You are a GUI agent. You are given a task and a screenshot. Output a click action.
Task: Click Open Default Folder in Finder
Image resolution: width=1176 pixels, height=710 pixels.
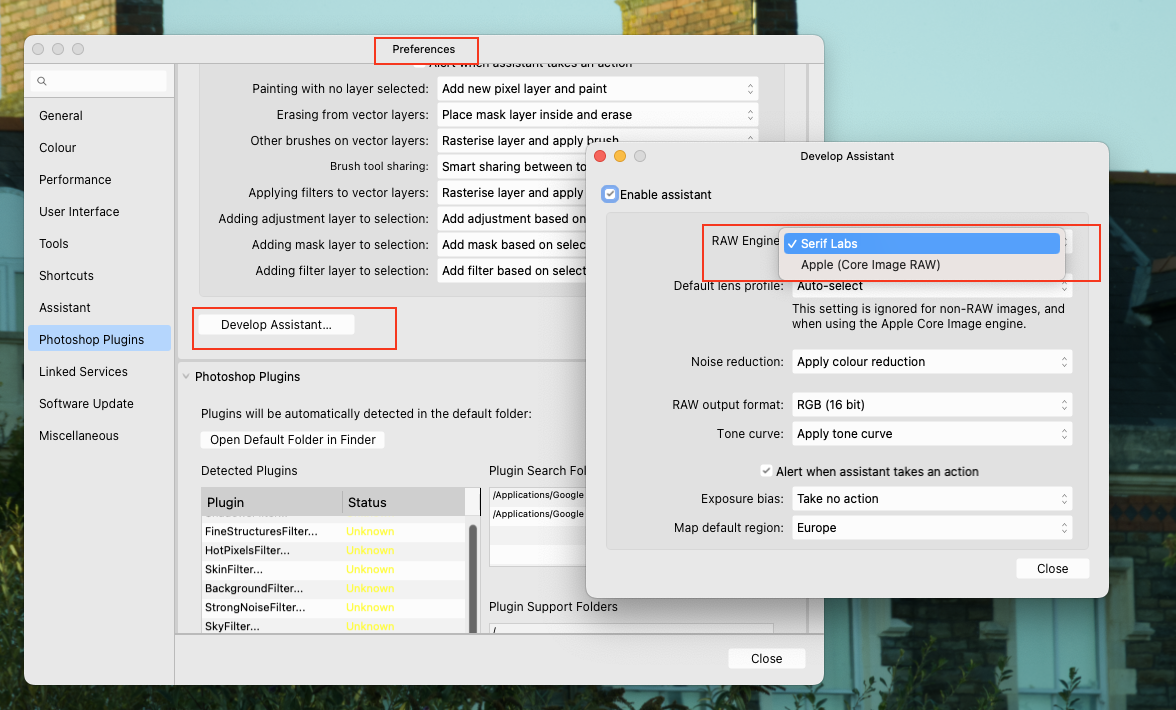[291, 439]
